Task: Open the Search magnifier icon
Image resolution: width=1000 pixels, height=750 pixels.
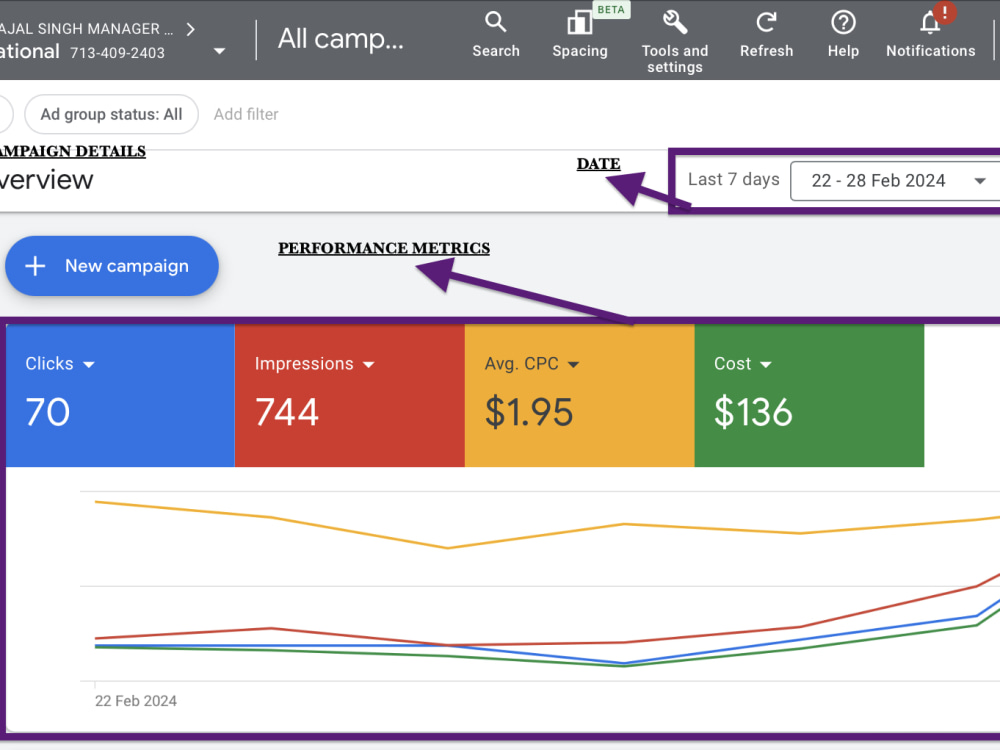Action: pyautogui.click(x=496, y=22)
